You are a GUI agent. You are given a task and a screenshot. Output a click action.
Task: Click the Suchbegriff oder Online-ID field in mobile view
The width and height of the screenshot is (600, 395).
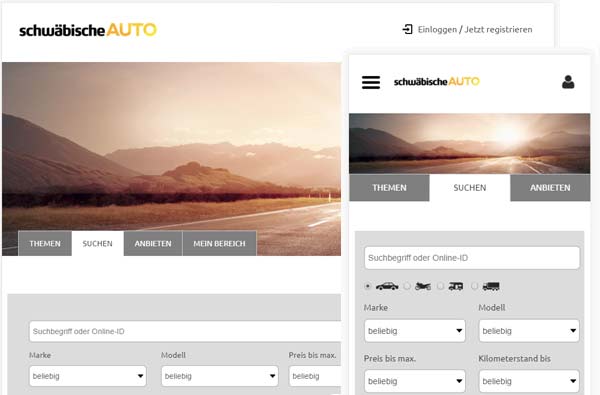[x=472, y=258]
